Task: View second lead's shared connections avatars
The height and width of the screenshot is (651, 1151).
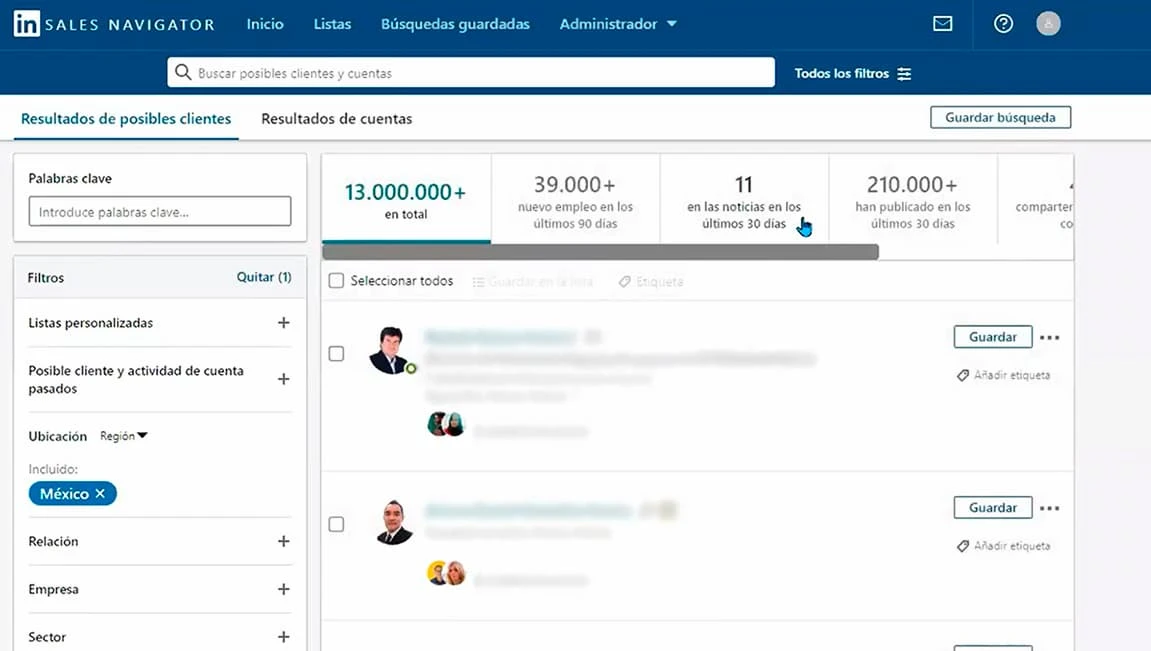Action: (x=446, y=572)
